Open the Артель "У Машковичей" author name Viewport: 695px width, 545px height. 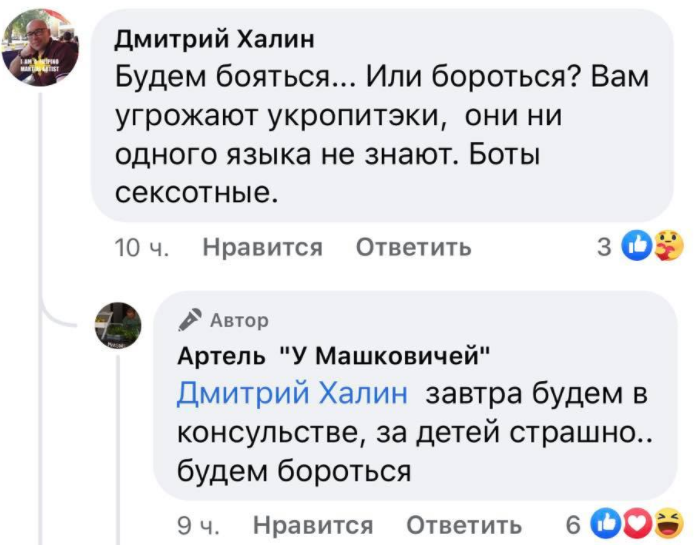[333, 356]
